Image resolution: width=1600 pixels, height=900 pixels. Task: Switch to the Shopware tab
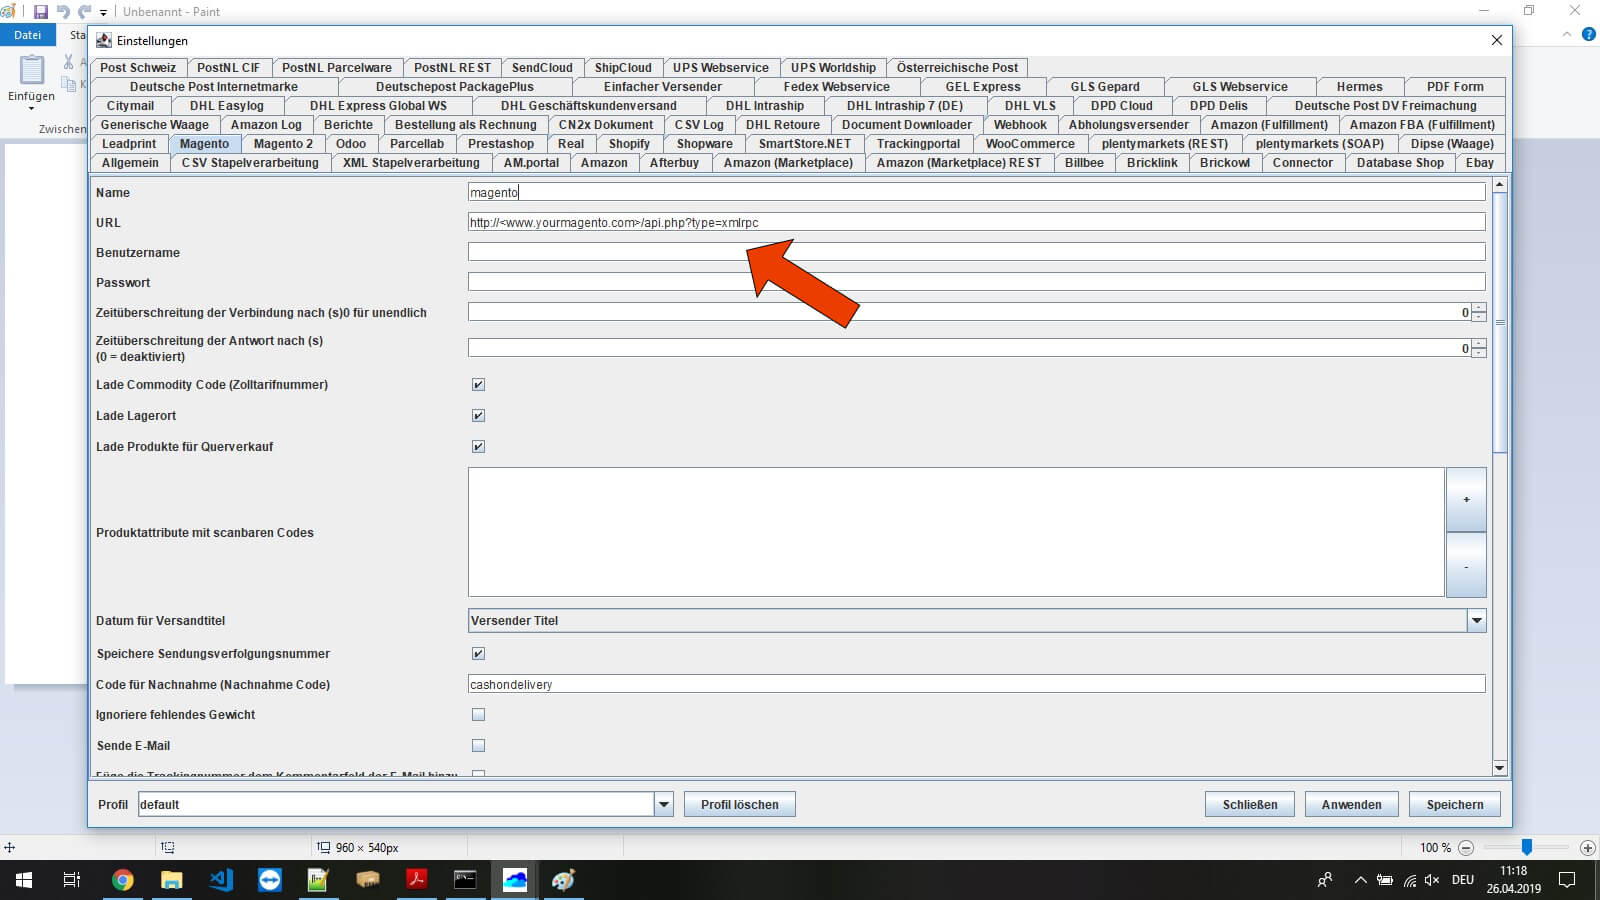coord(705,144)
